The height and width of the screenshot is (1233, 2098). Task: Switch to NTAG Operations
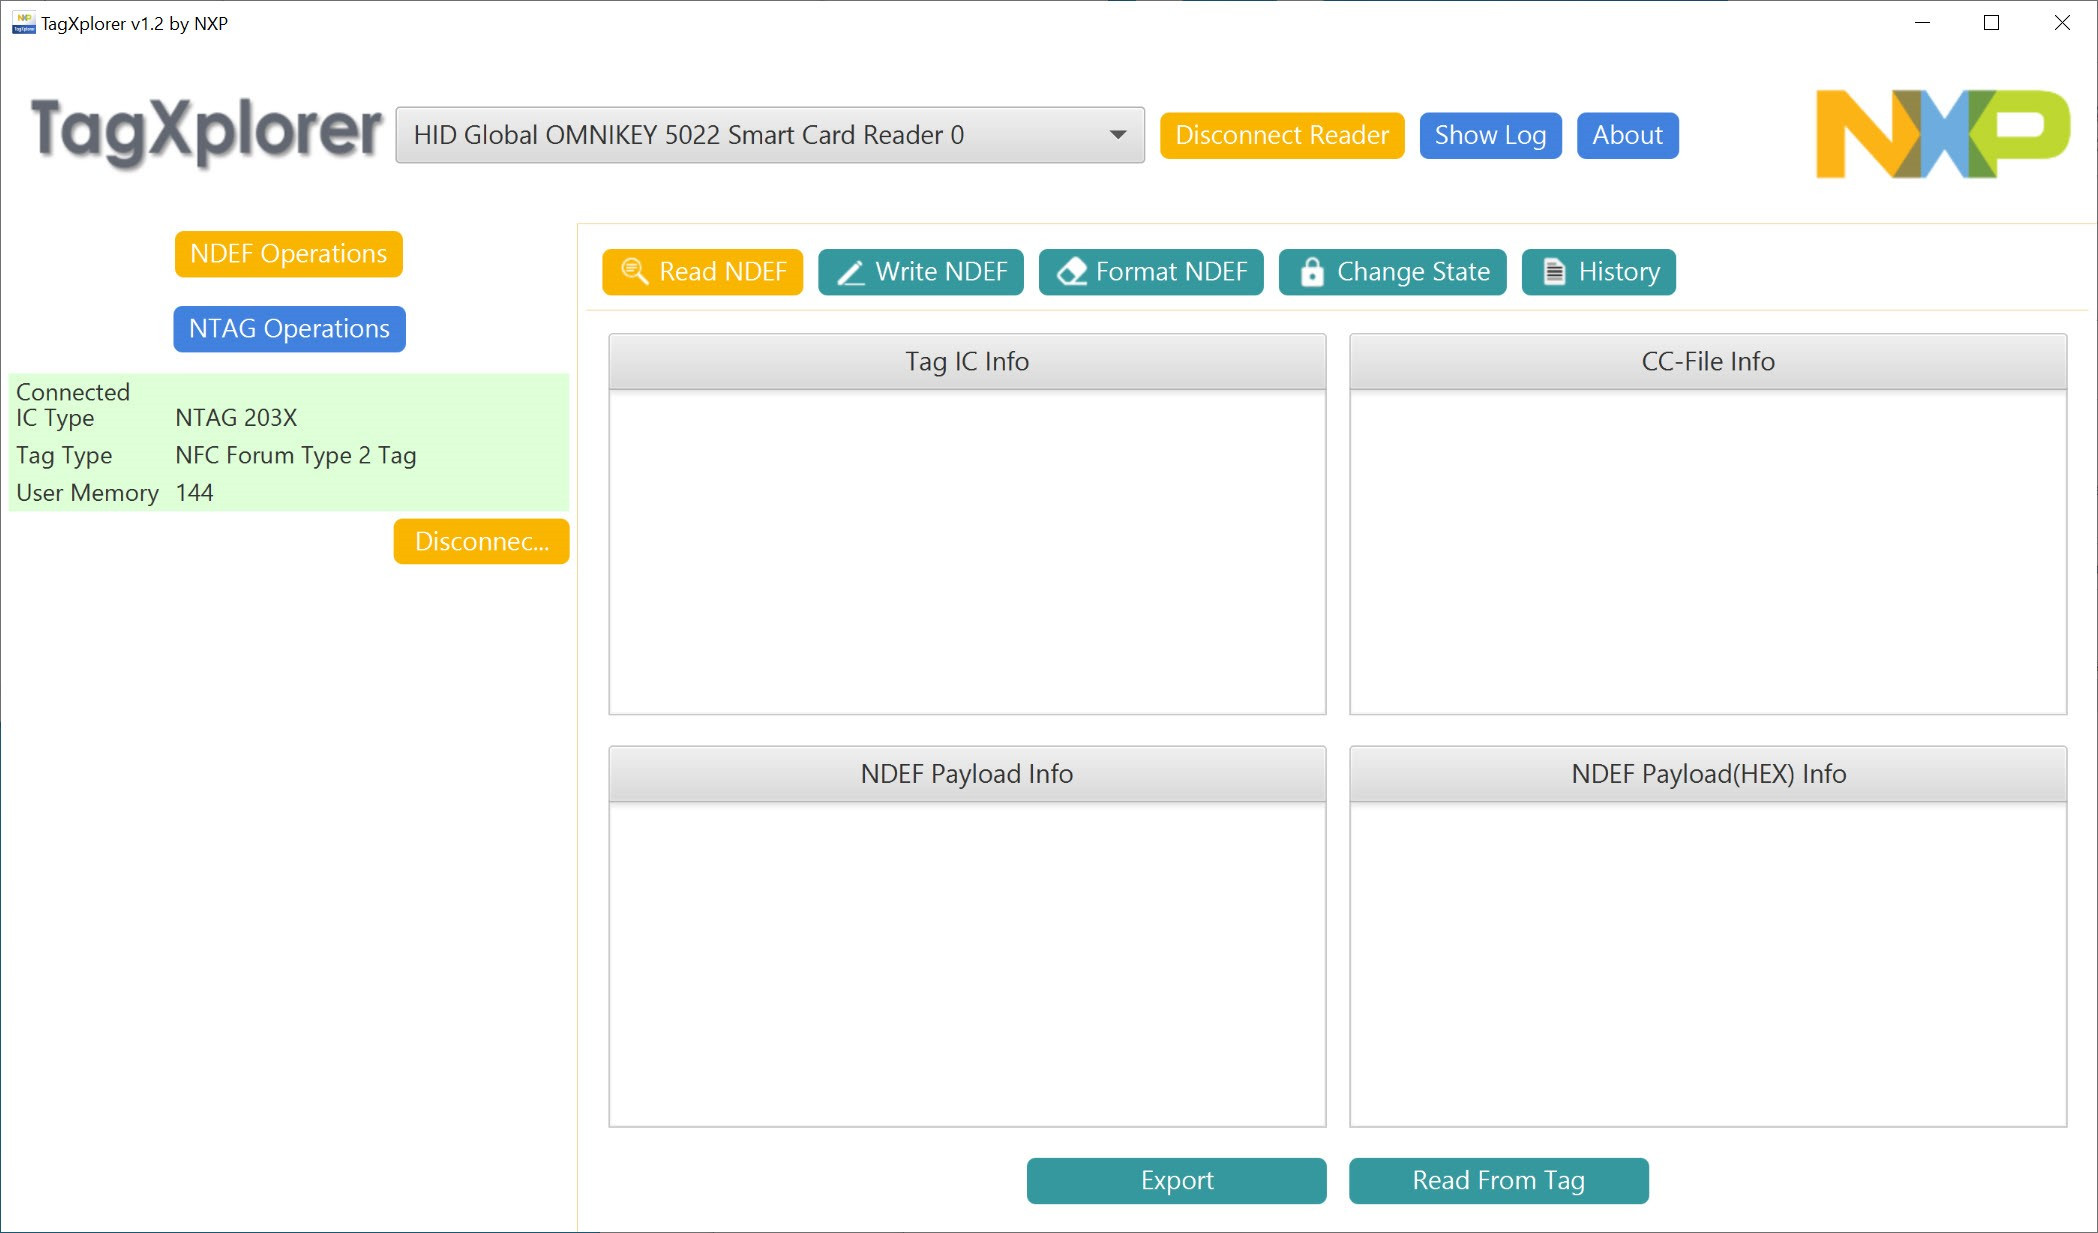[x=289, y=329]
